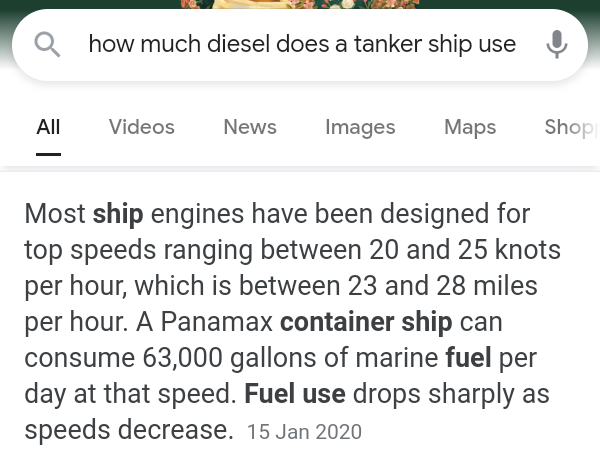This screenshot has width=600, height=470.
Task: Tap the word 'Panamax' in the snippet
Action: tap(216, 322)
